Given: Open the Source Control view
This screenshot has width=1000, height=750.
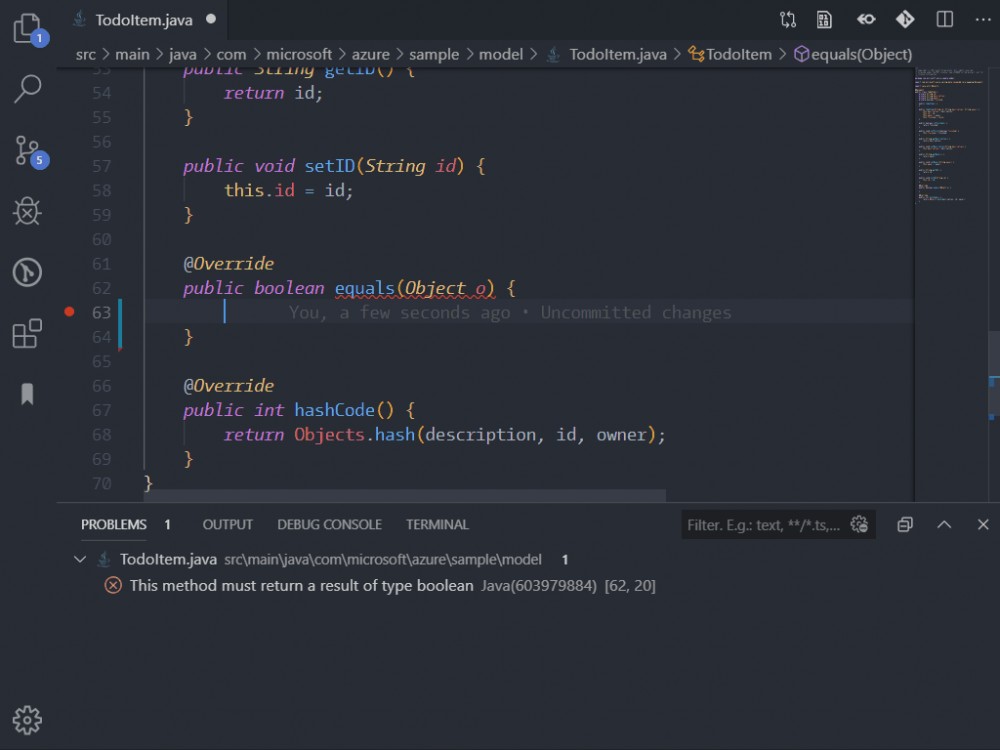Looking at the screenshot, I should (x=27, y=150).
